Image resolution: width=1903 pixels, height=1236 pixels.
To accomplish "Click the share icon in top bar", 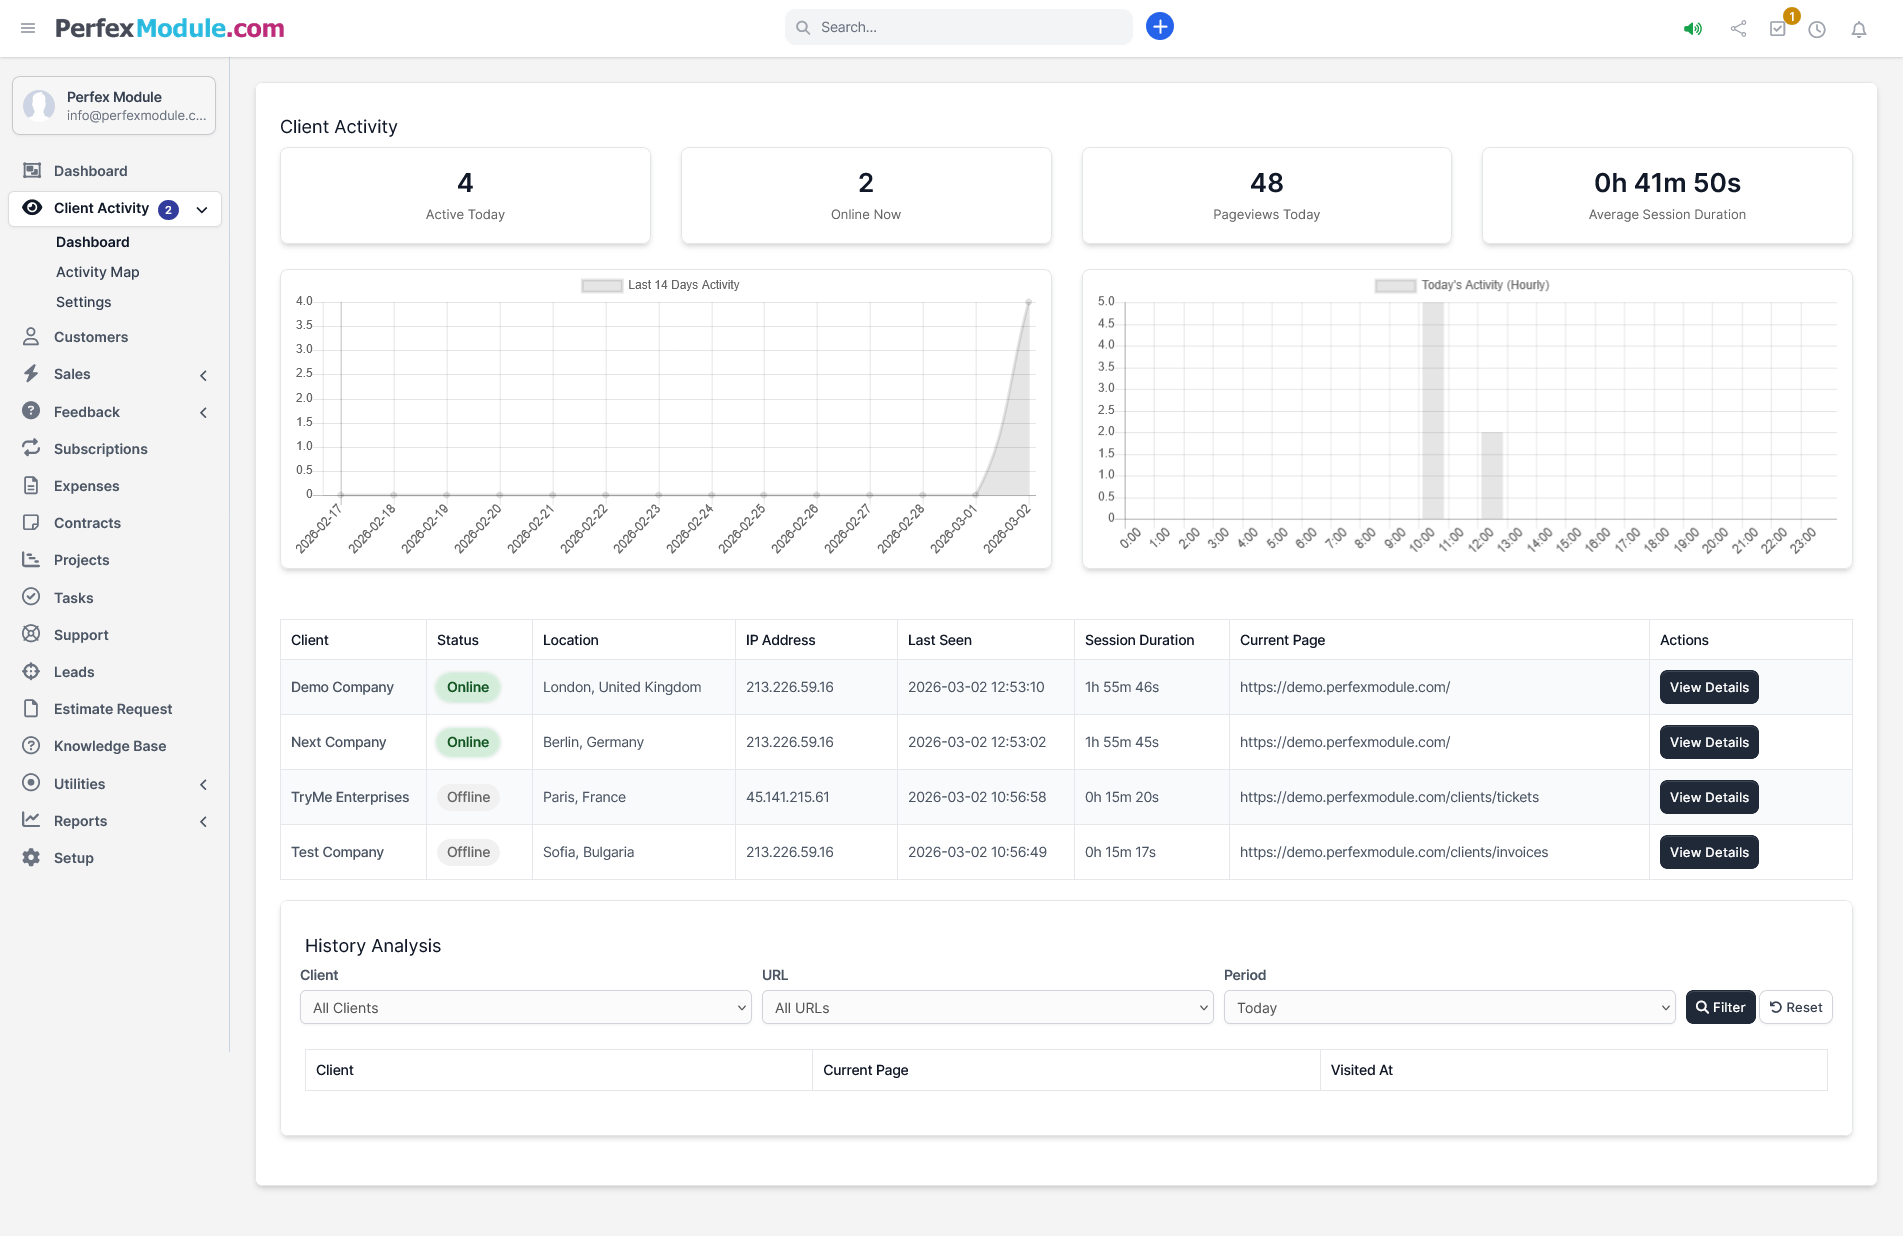I will click(1737, 29).
